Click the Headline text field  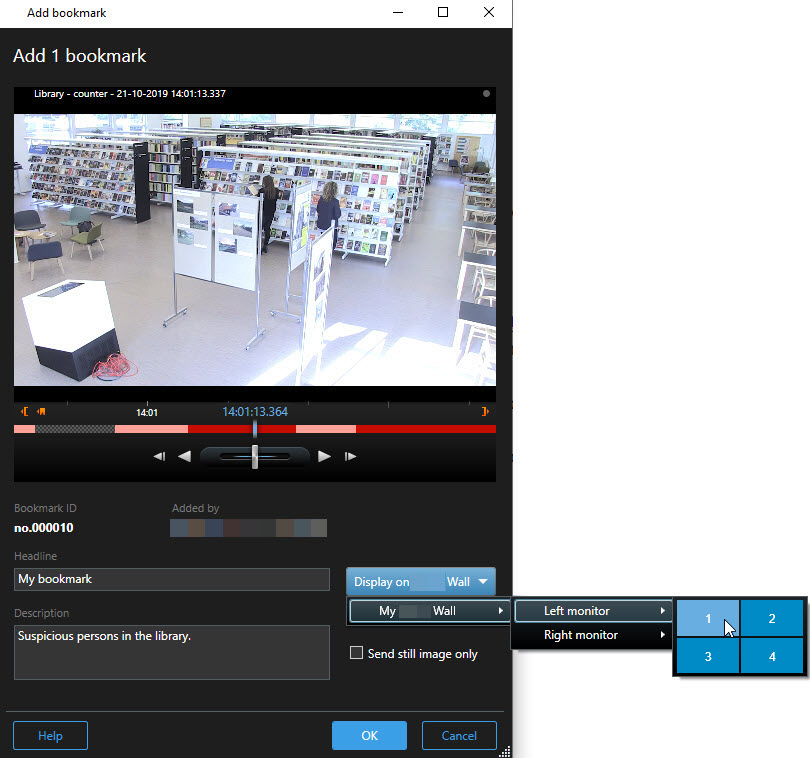(x=172, y=579)
